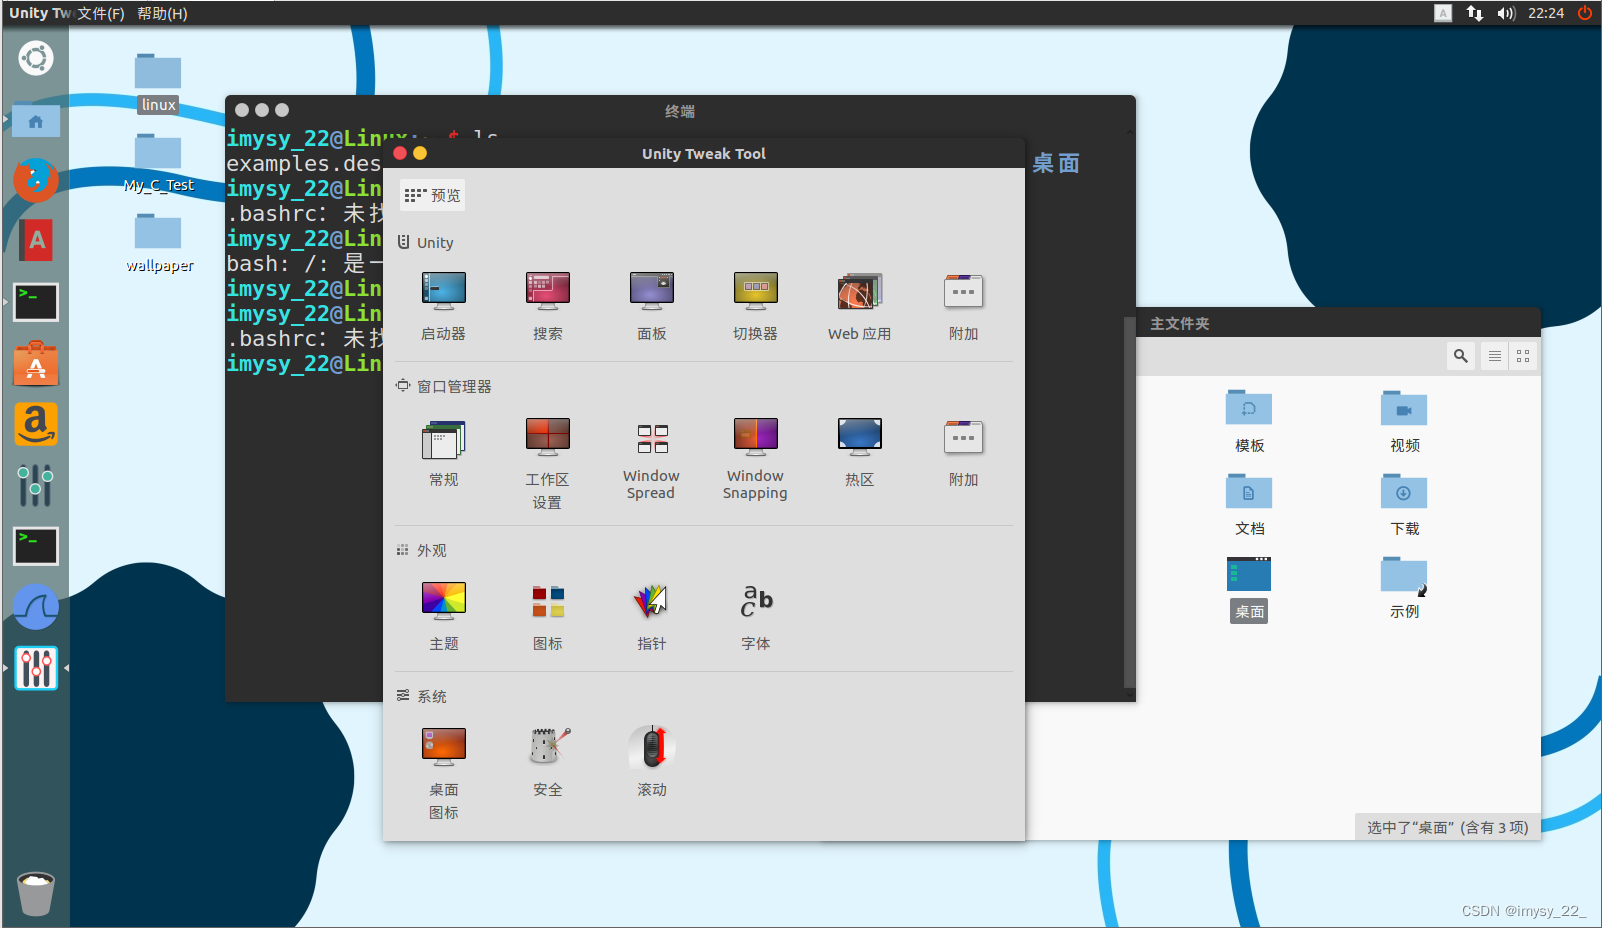Open 工作区设置 workspace settings

(x=547, y=464)
